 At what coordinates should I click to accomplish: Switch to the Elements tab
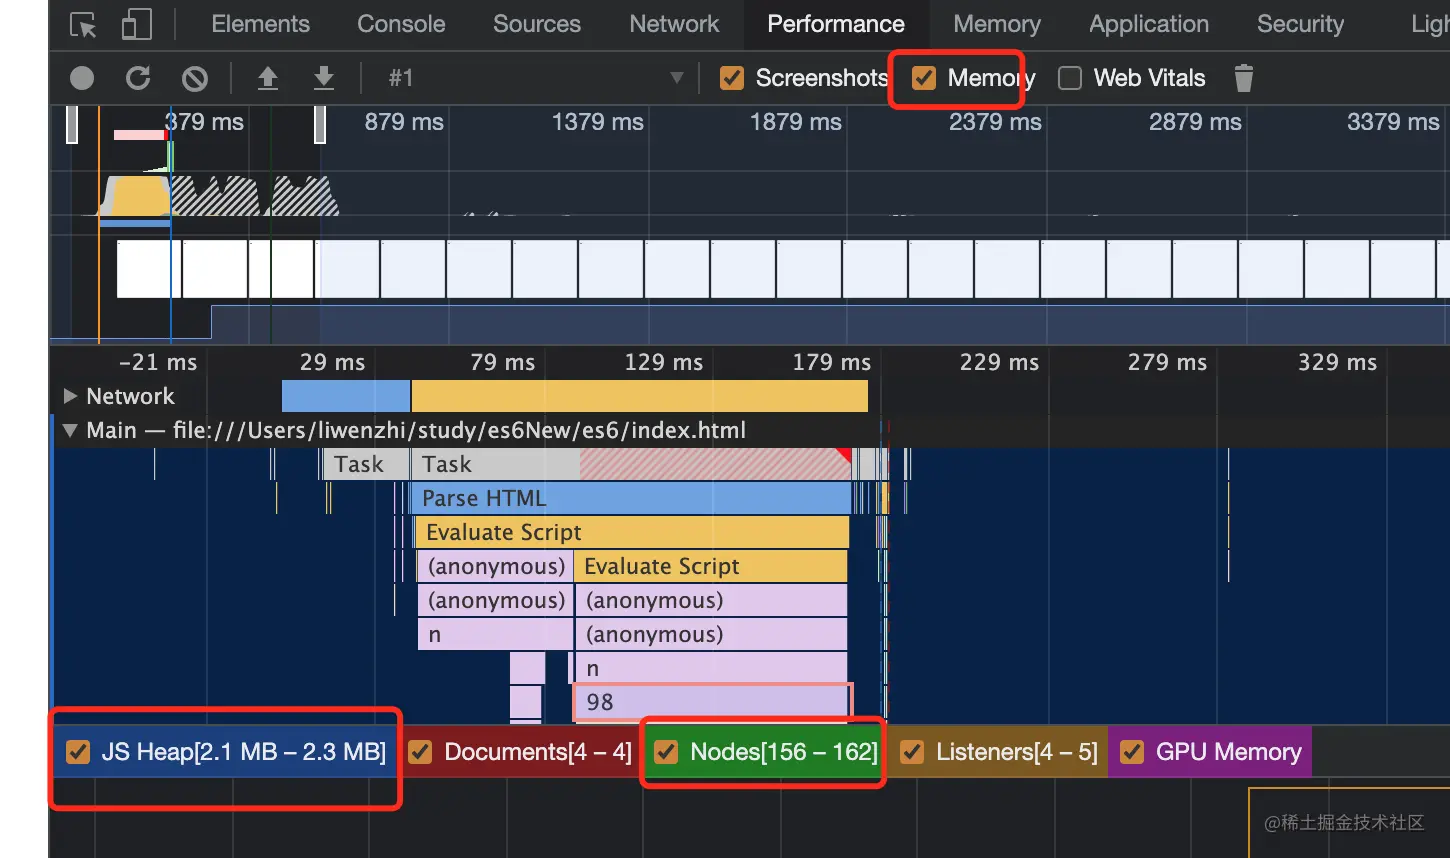point(260,24)
